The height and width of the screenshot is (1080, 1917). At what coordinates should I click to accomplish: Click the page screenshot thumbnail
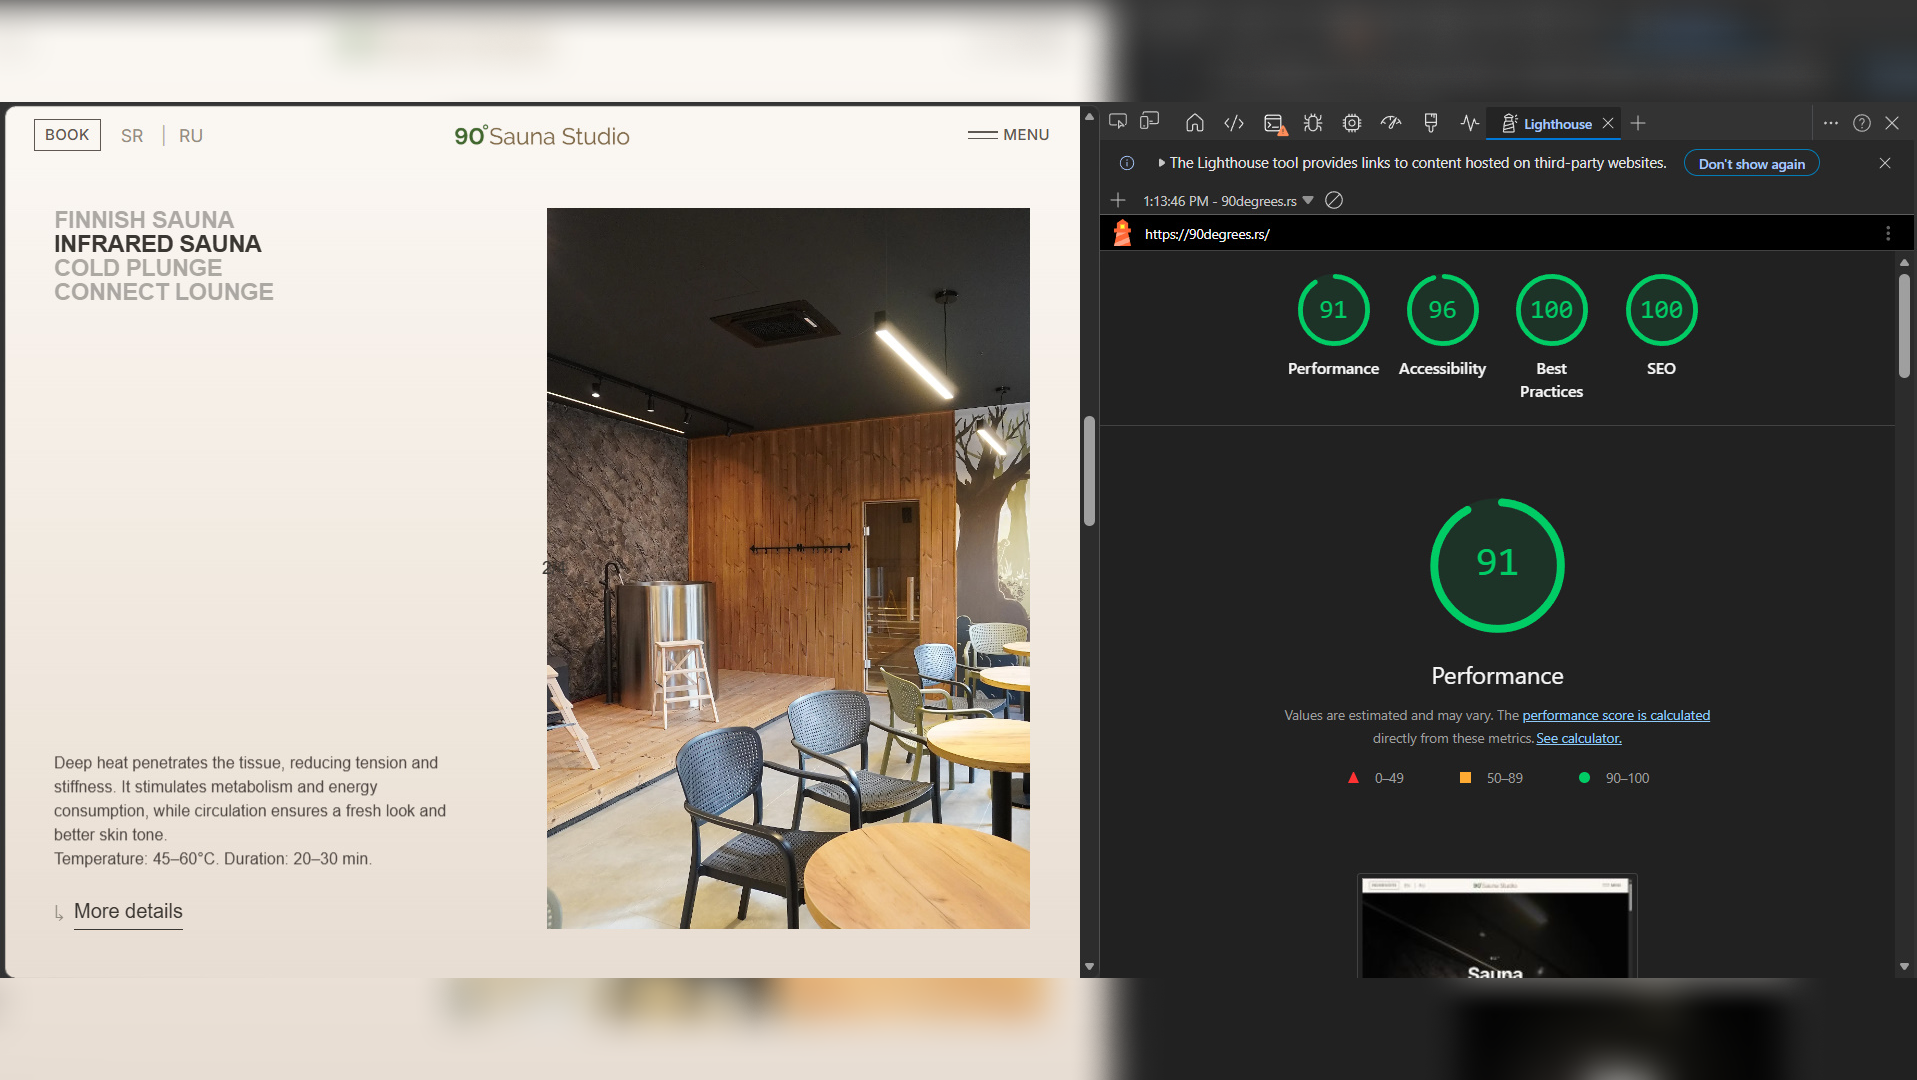[x=1496, y=926]
